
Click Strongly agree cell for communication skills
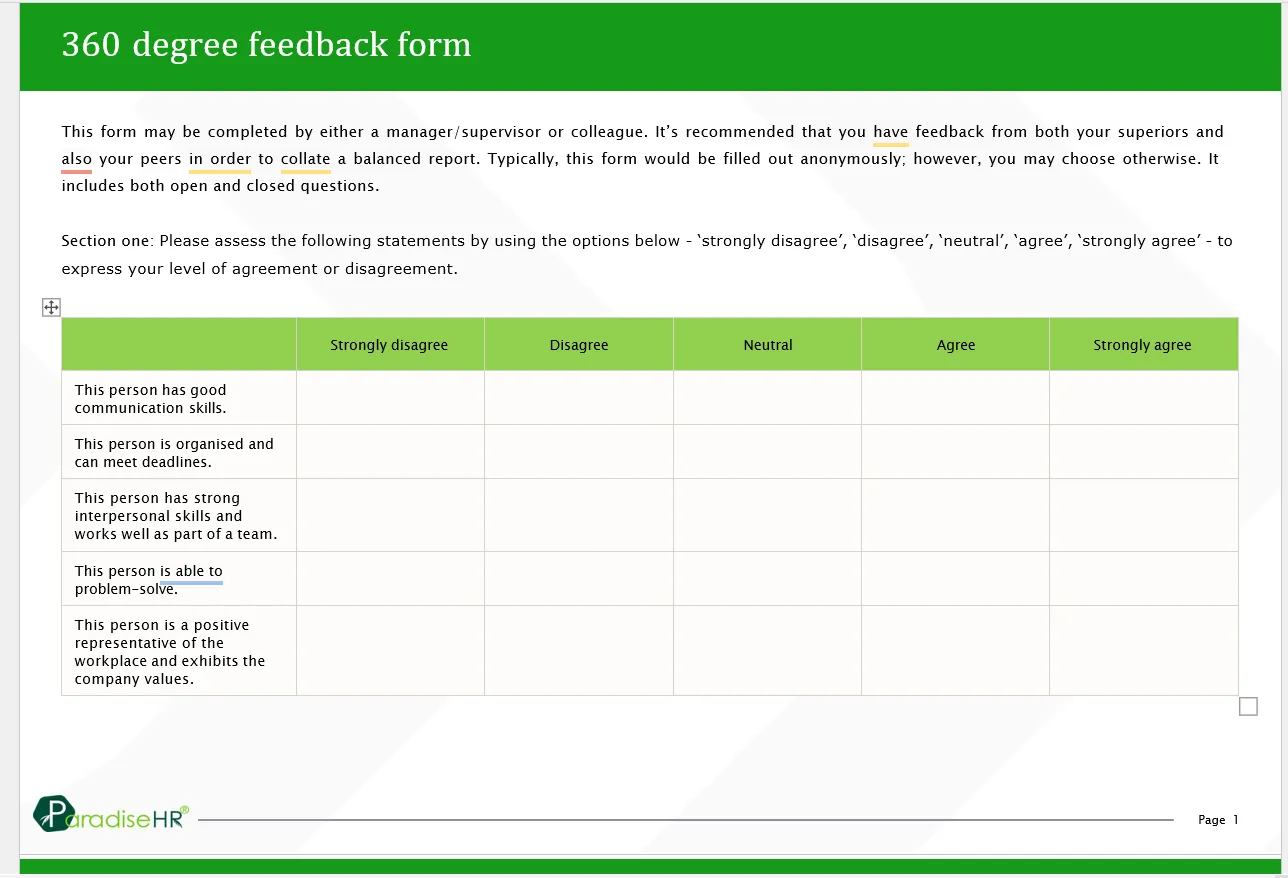(x=1143, y=398)
